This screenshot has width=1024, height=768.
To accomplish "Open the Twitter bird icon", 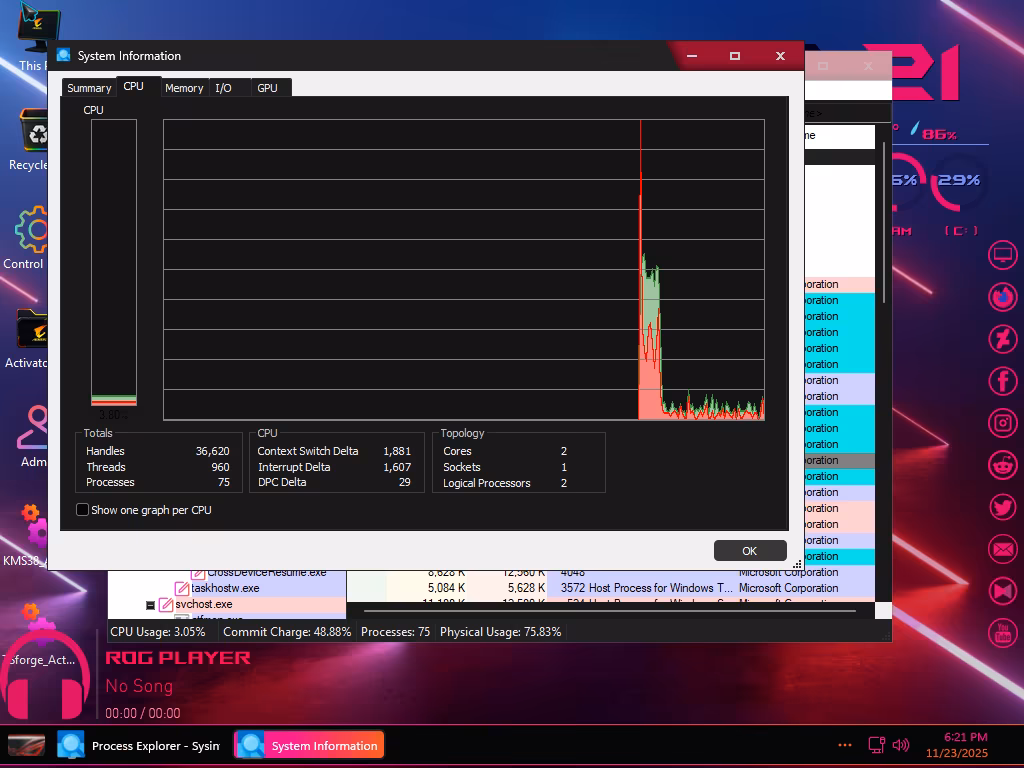I will (x=1002, y=507).
